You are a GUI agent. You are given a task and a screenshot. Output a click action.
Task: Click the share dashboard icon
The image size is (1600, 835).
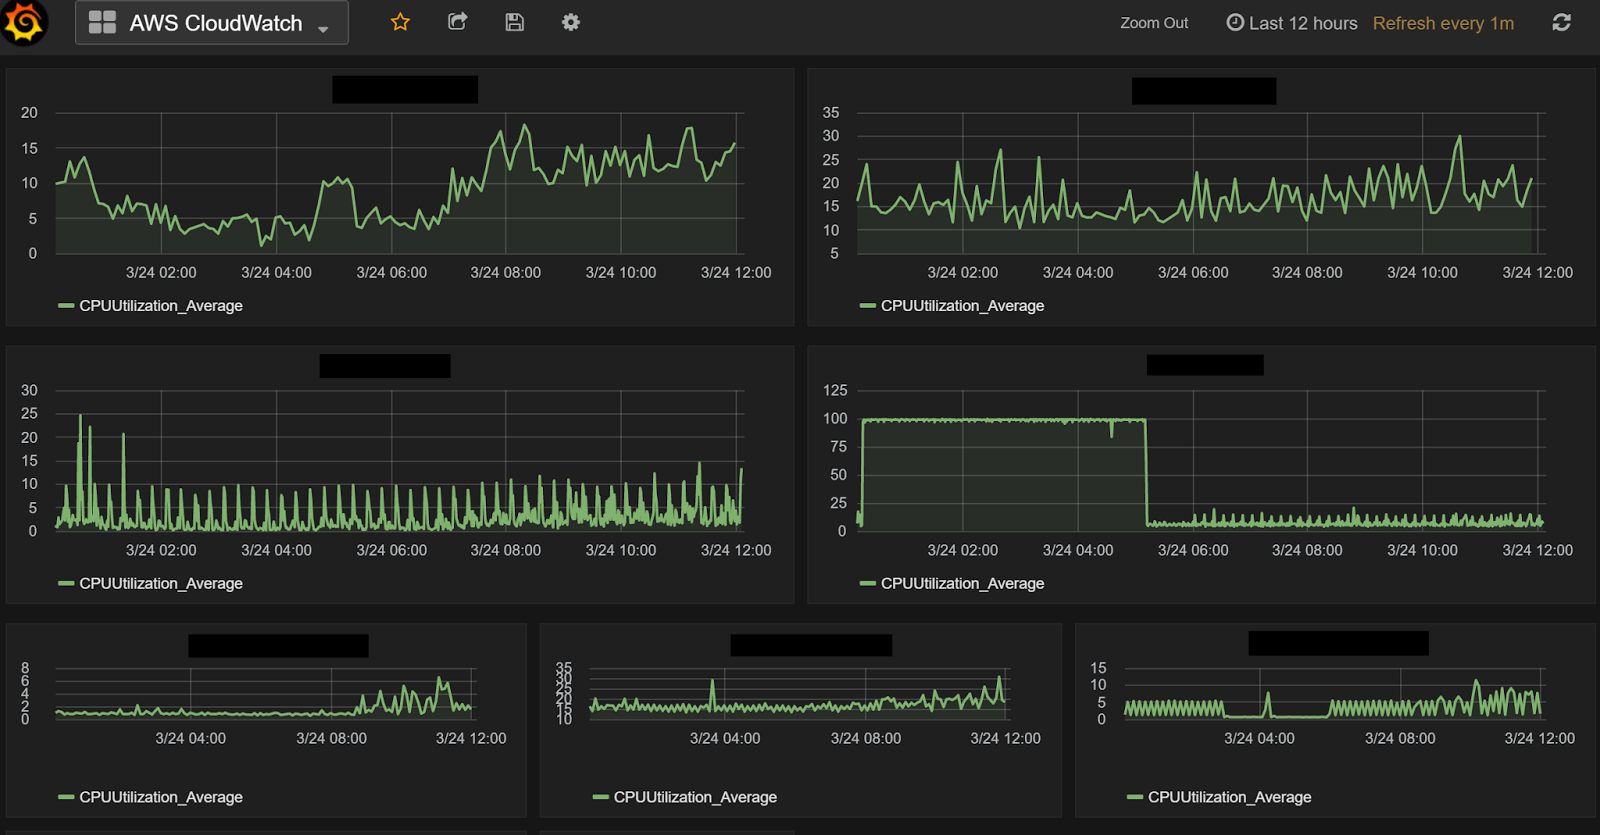tap(458, 22)
